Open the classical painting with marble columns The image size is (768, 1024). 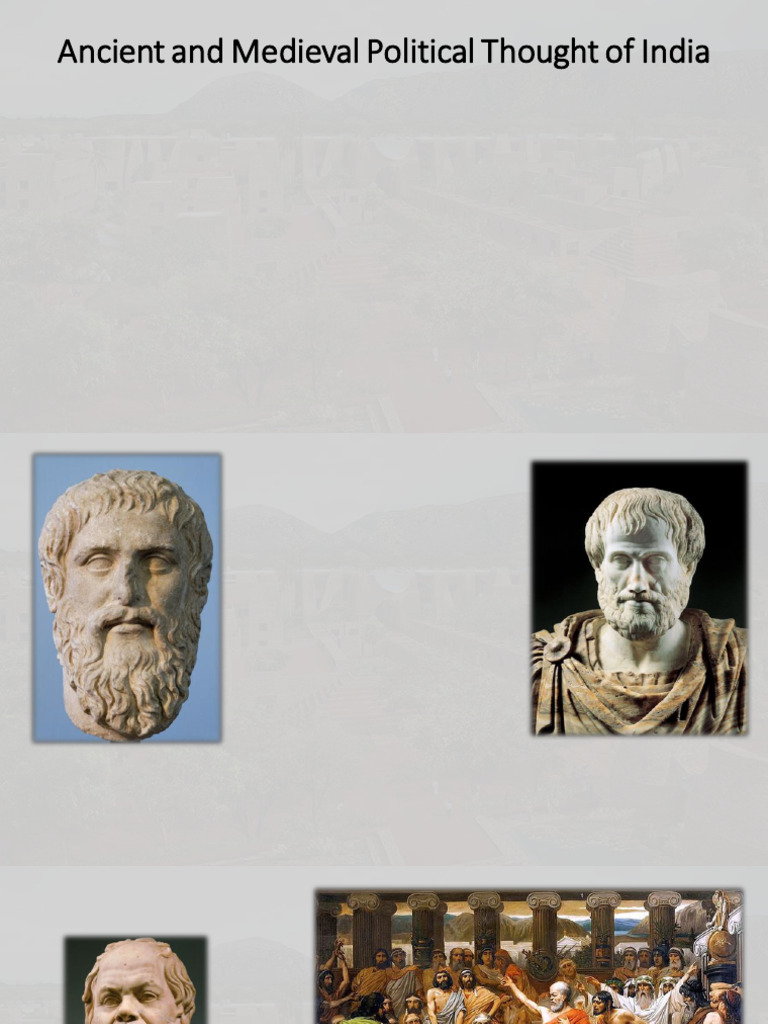click(529, 957)
